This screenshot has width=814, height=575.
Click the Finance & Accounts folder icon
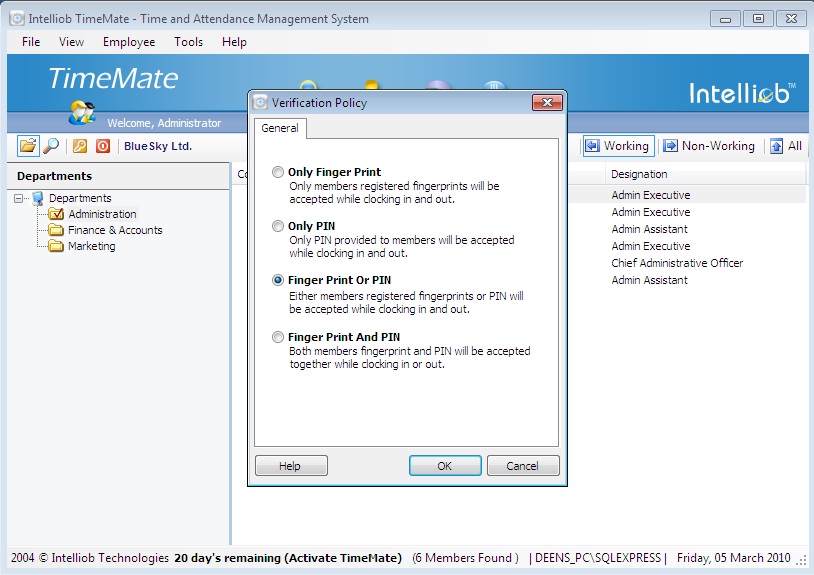pos(56,230)
